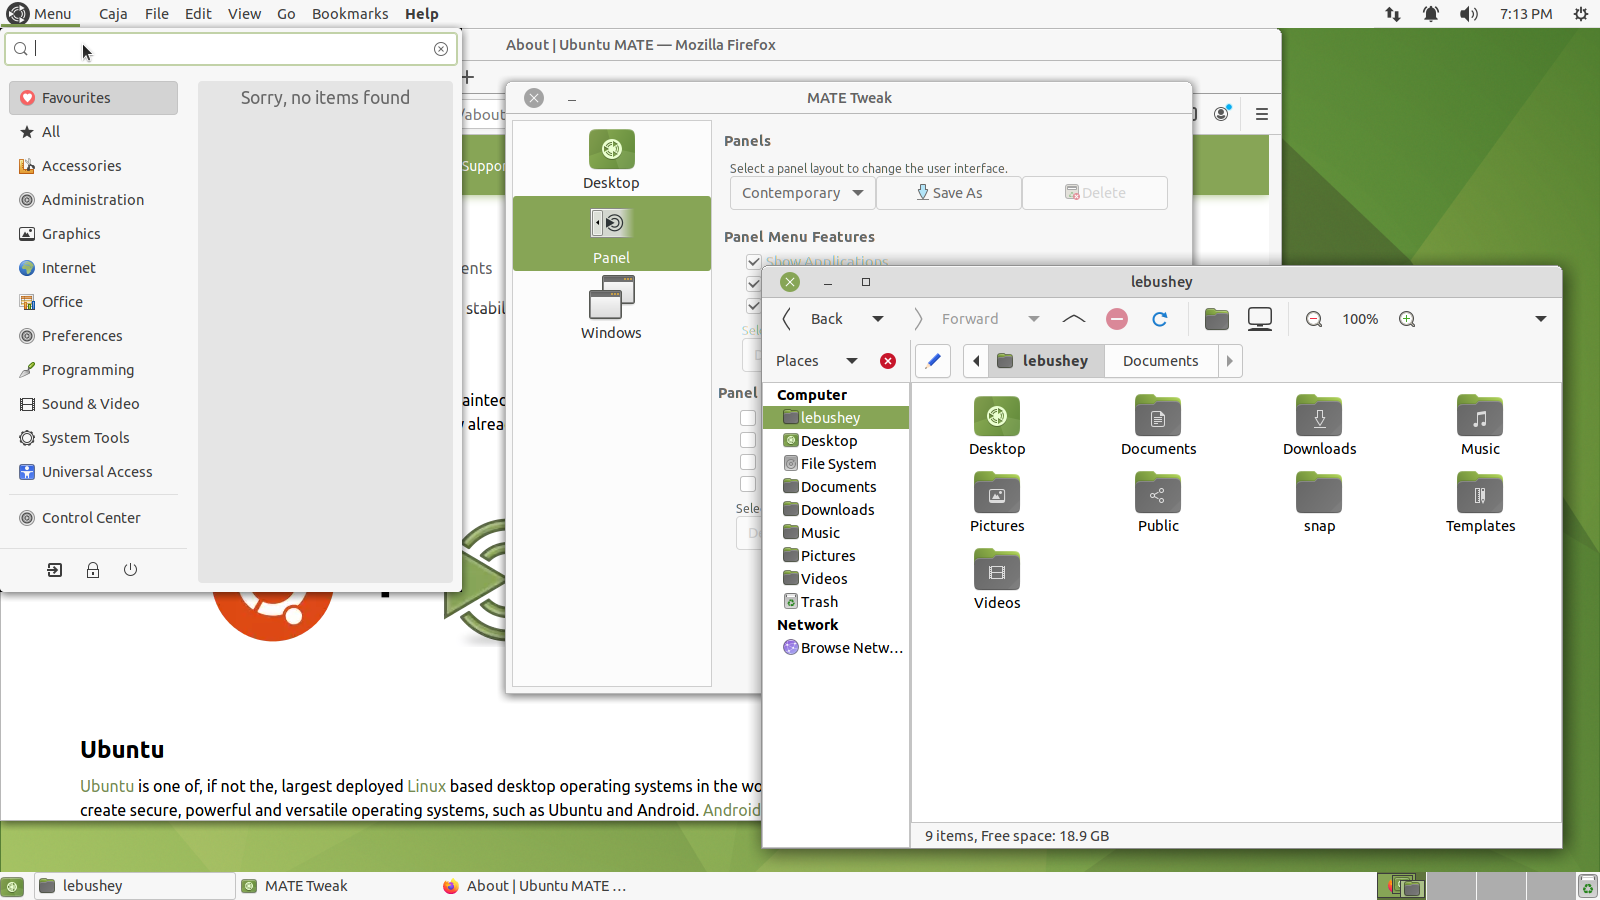
Task: Click the Reload icon in Caja toolbar
Action: pyautogui.click(x=1160, y=319)
